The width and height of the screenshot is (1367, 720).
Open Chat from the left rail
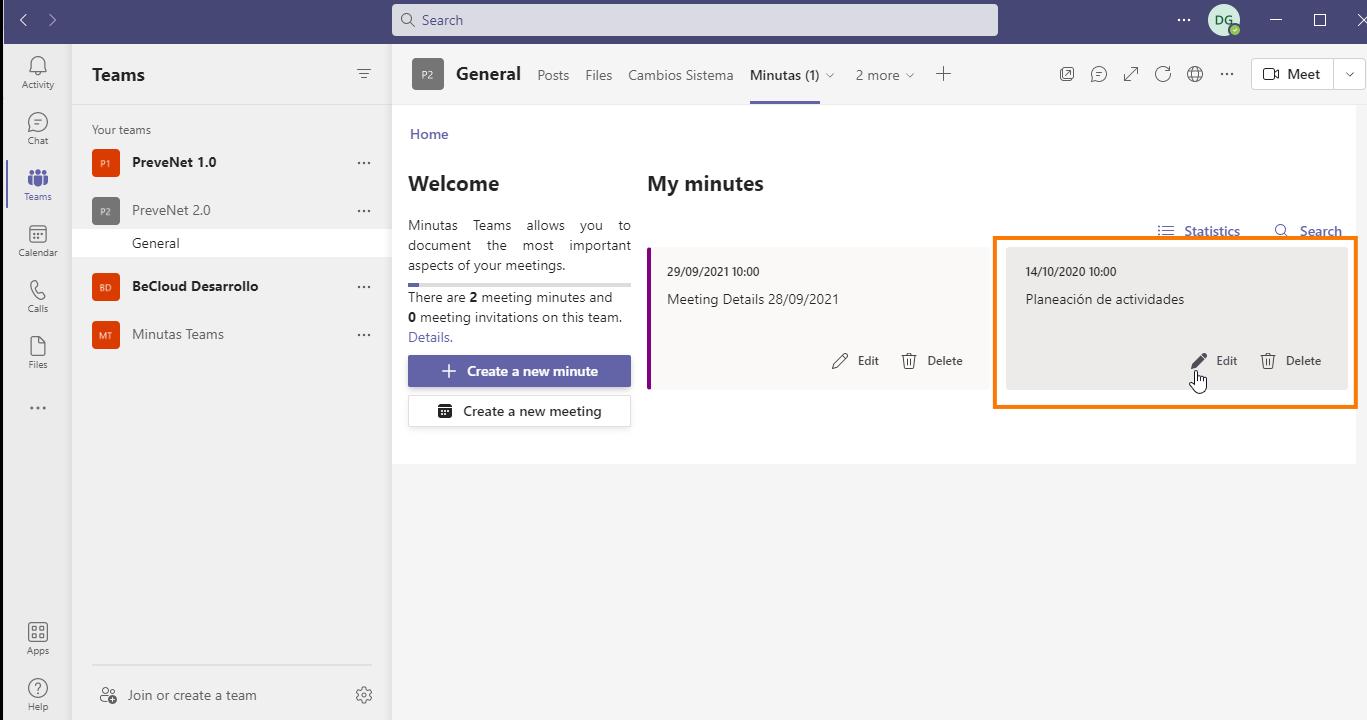(x=38, y=129)
